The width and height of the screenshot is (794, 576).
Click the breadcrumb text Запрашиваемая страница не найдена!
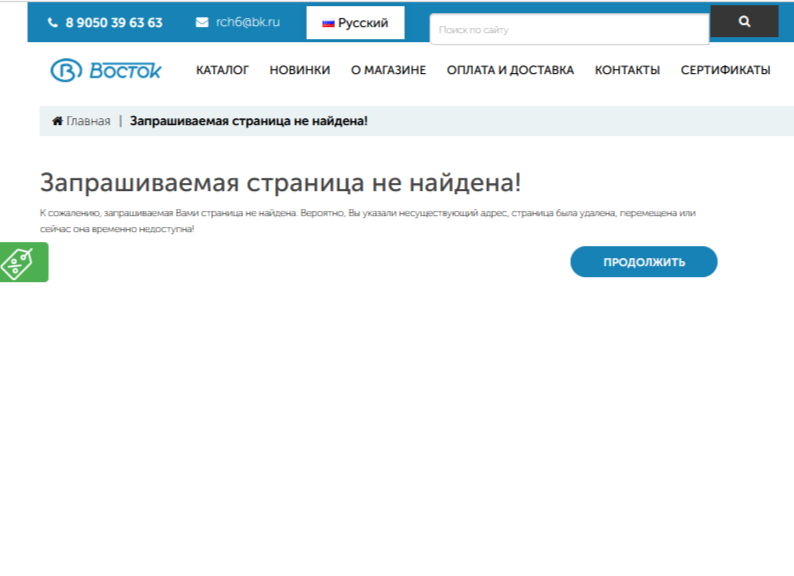pos(249,121)
